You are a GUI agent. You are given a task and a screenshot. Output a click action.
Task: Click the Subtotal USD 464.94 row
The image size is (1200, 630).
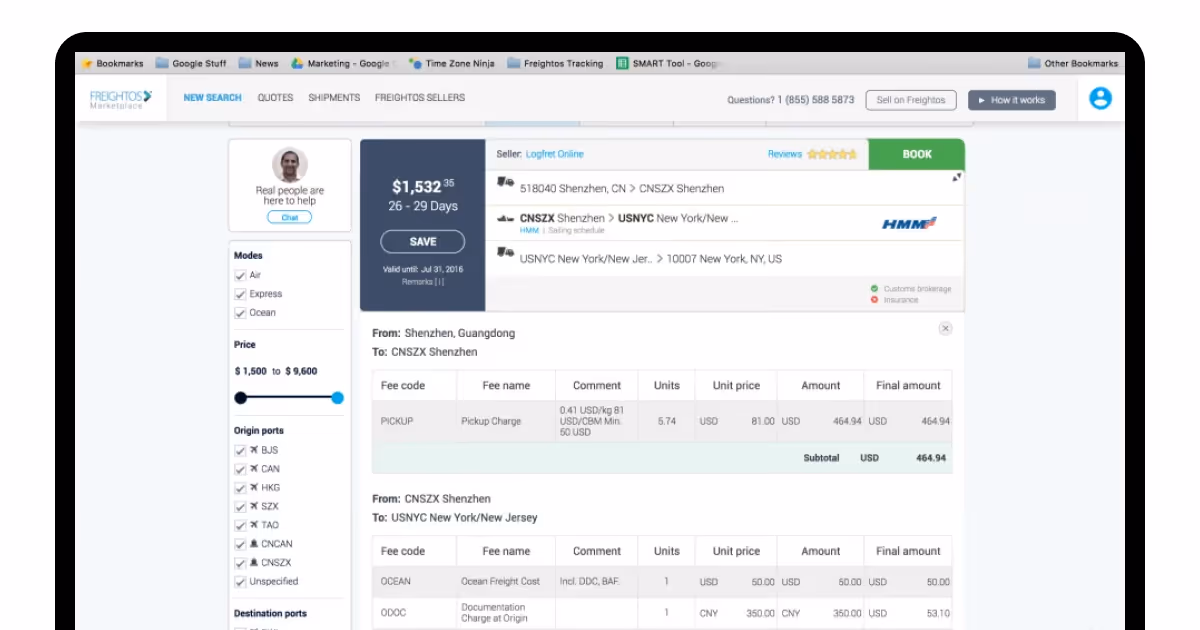[662, 458]
